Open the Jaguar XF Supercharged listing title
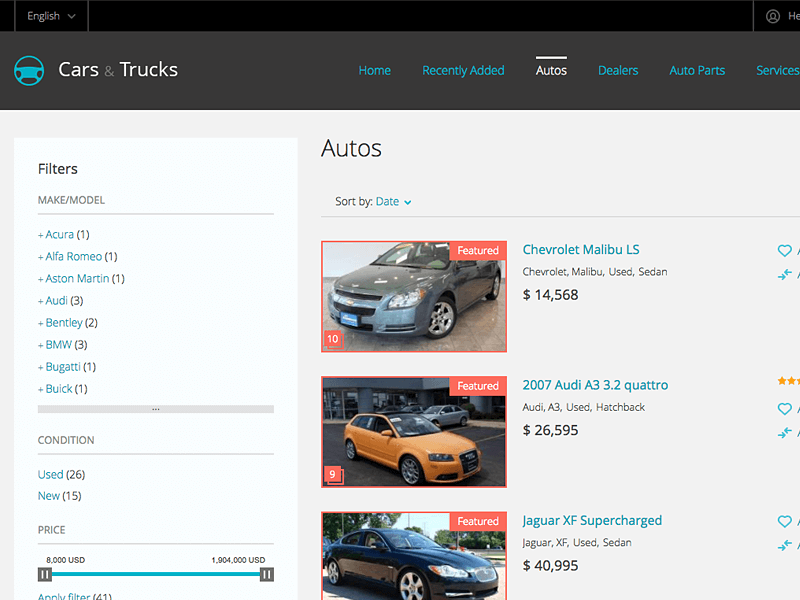Viewport: 800px width, 600px height. click(x=592, y=520)
